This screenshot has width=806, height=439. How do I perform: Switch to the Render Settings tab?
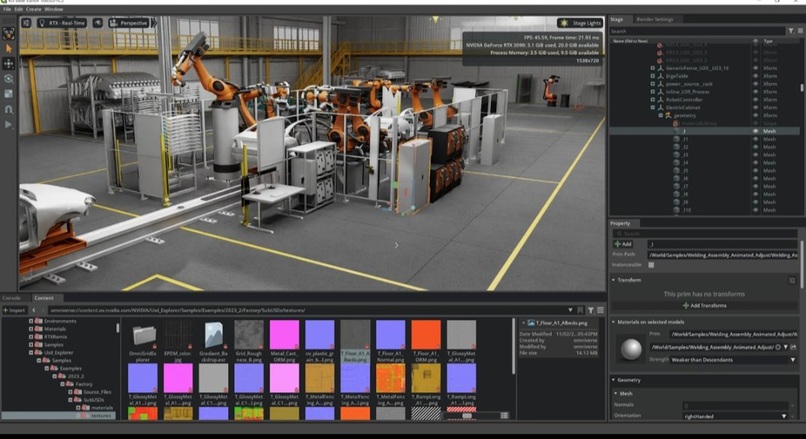click(654, 20)
